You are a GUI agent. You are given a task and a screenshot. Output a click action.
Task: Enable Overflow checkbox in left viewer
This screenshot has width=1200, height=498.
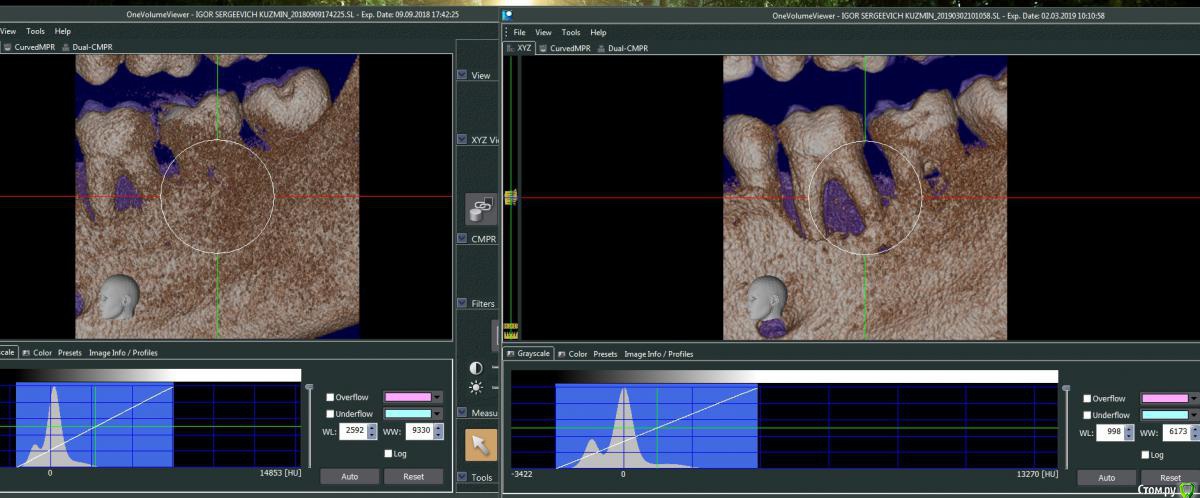coord(330,397)
